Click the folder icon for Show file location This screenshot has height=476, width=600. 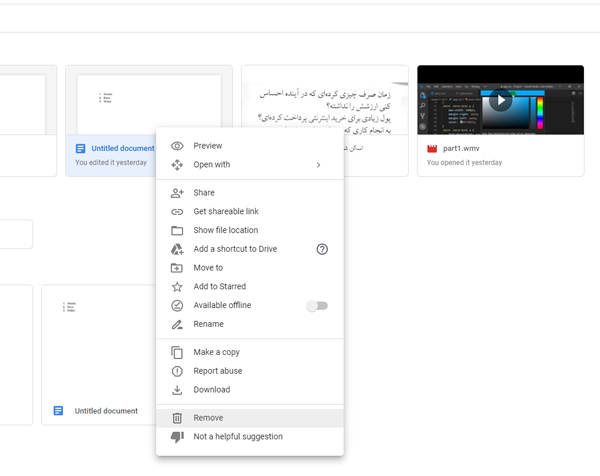177,230
